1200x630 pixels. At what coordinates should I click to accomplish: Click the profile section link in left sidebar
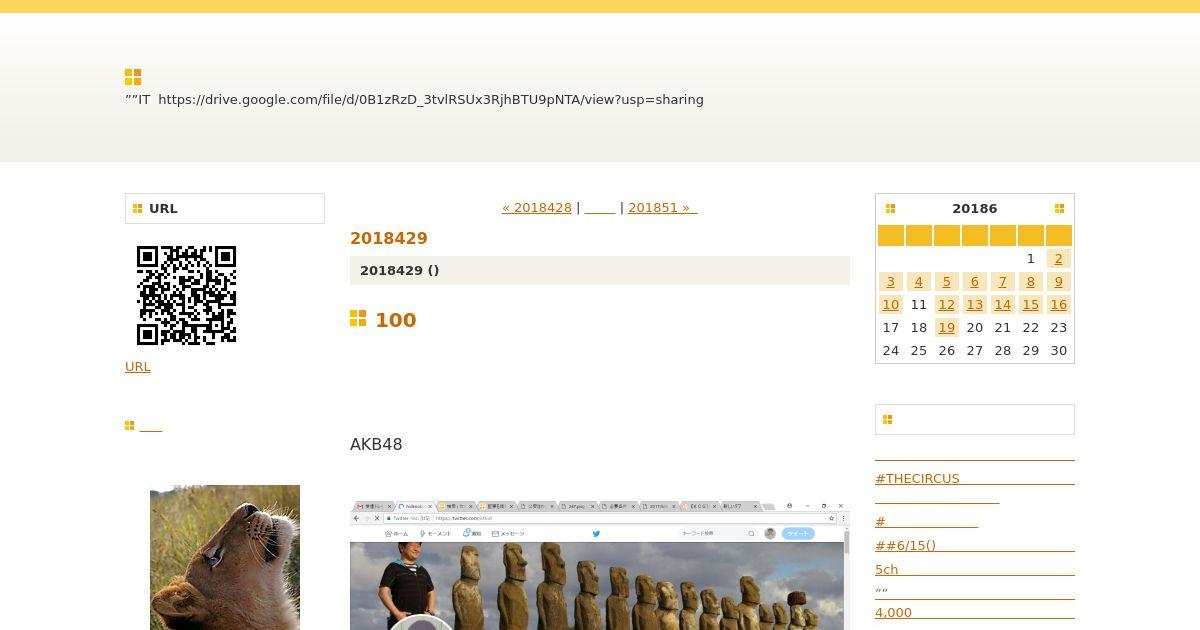151,427
